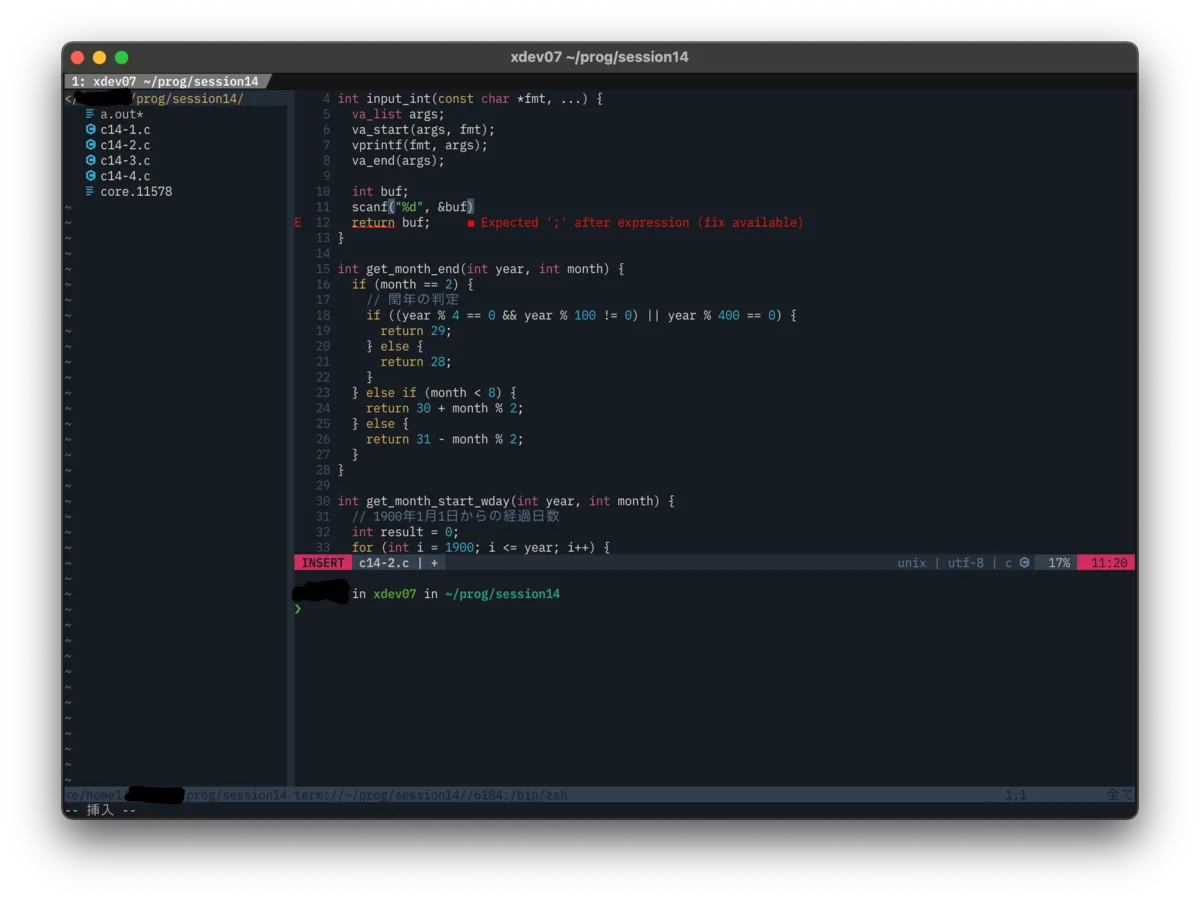Image resolution: width=1200 pixels, height=901 pixels.
Task: Click the 'Expected ;' diagnostic message
Action: [641, 223]
